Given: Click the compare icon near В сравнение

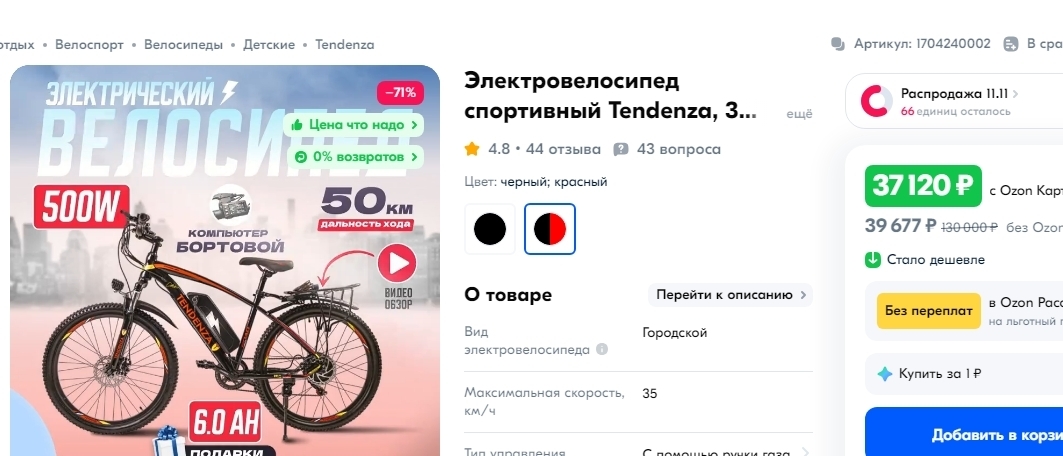Looking at the screenshot, I should click(x=1010, y=44).
